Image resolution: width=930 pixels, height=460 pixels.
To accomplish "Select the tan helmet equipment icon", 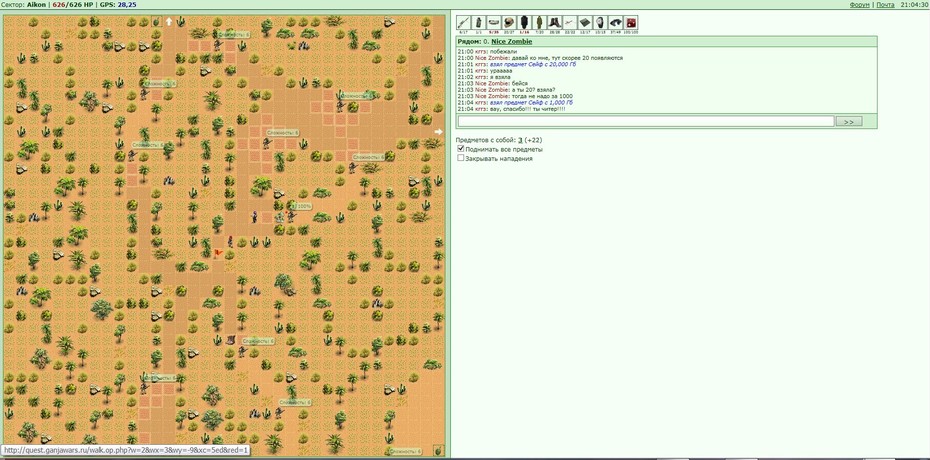I will click(x=509, y=23).
